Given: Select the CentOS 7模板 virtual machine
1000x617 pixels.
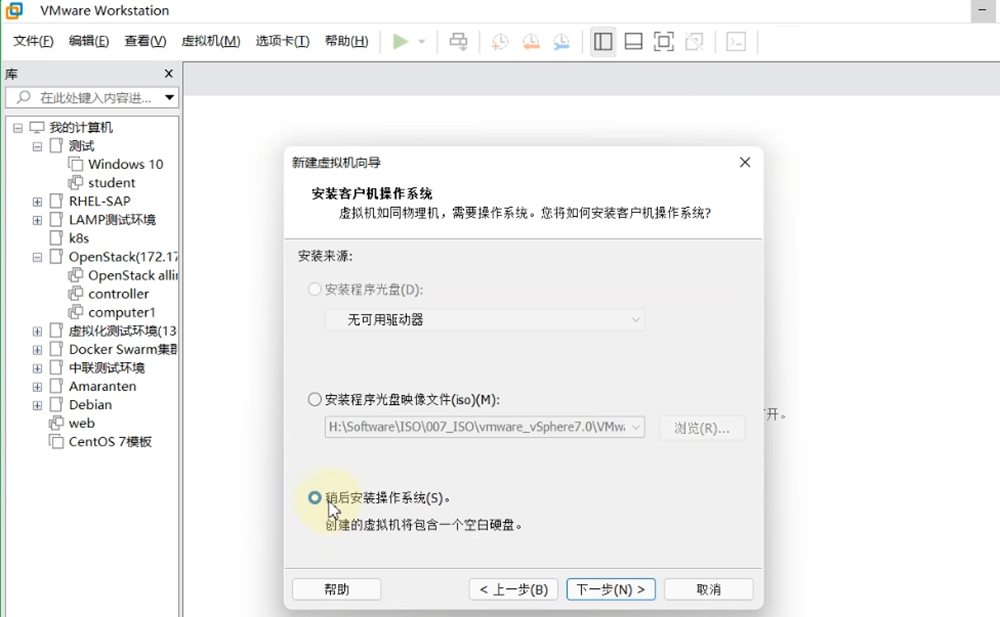Looking at the screenshot, I should [x=110, y=442].
